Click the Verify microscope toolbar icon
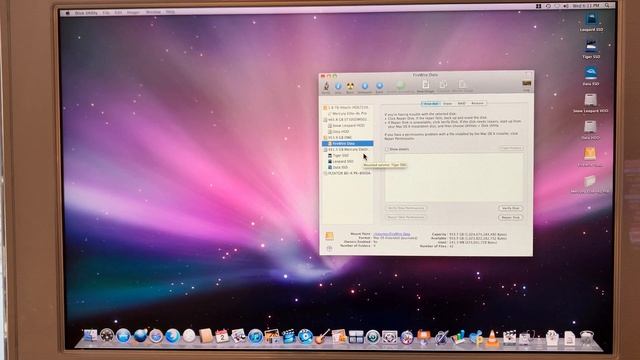Image resolution: width=640 pixels, height=360 pixels. click(326, 87)
